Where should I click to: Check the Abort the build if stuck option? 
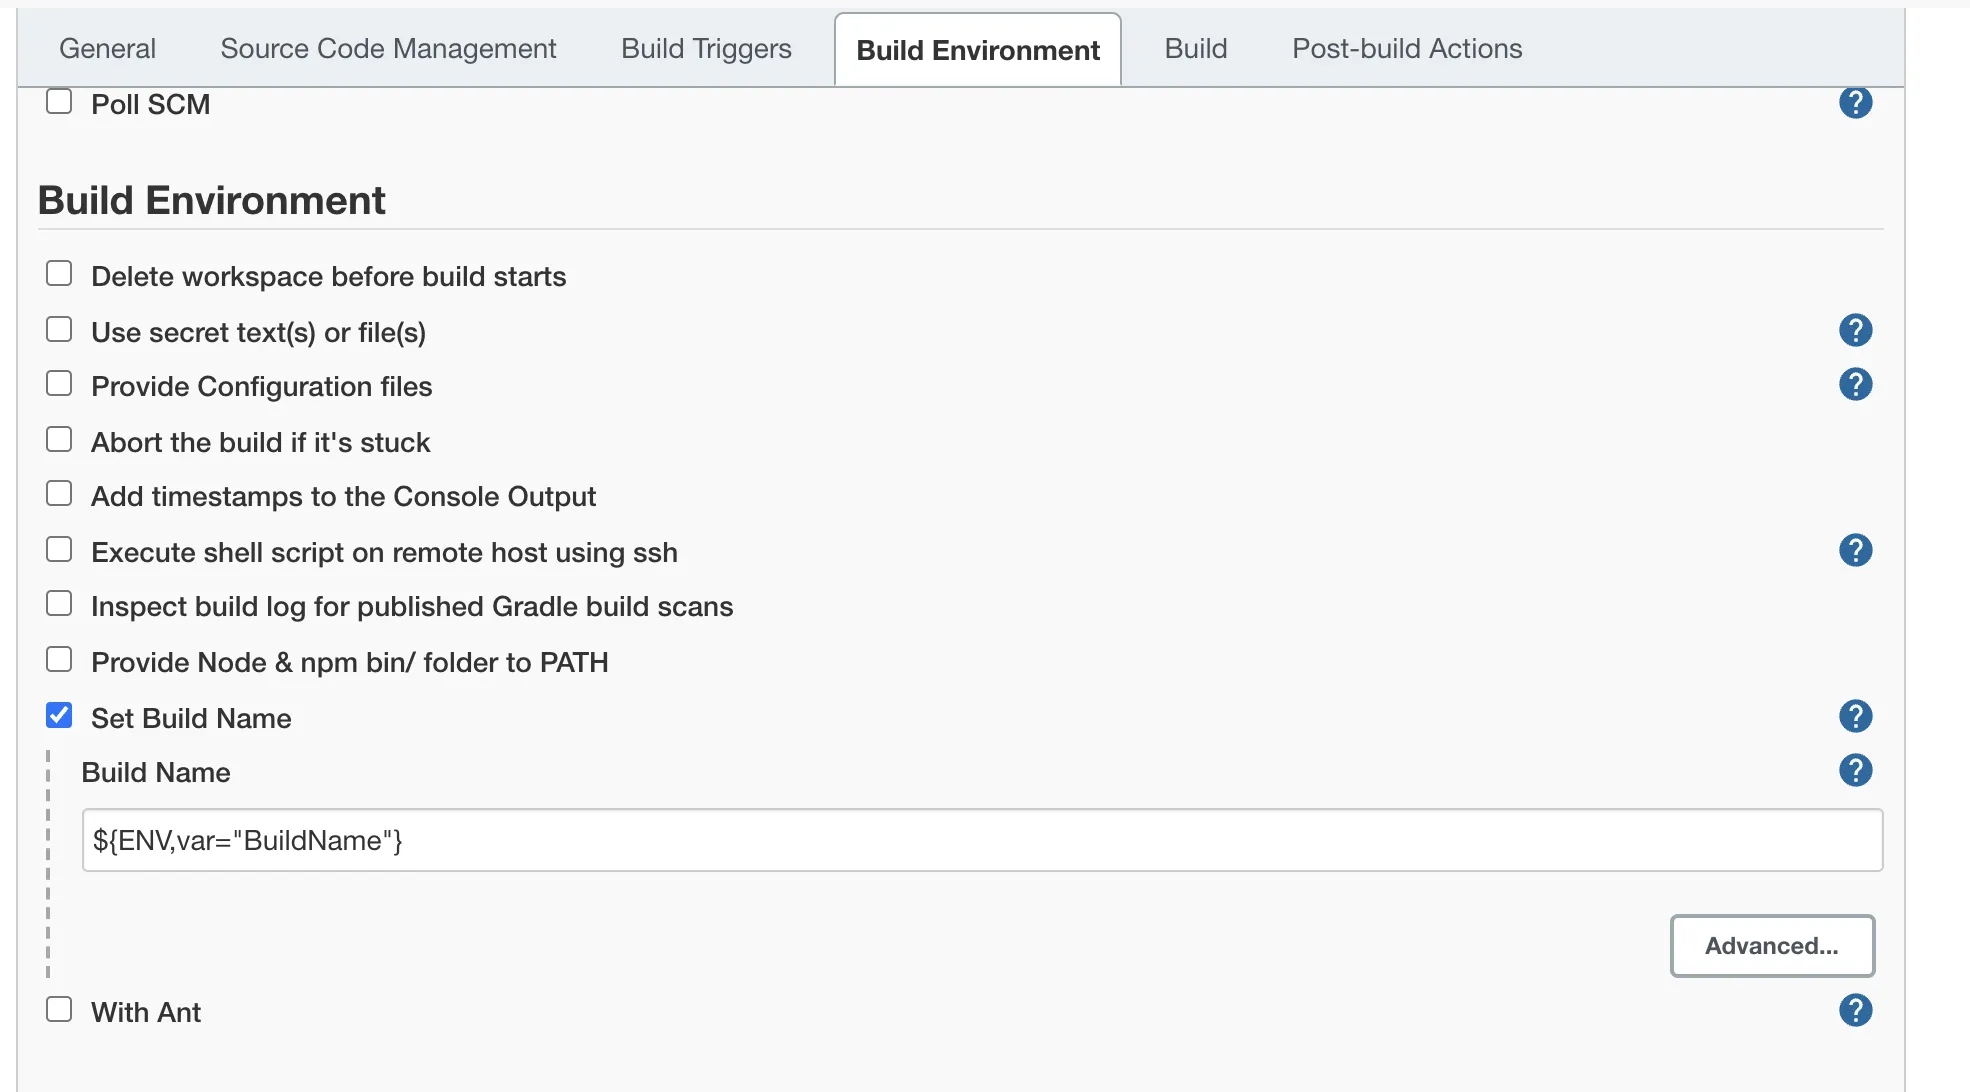click(x=59, y=440)
